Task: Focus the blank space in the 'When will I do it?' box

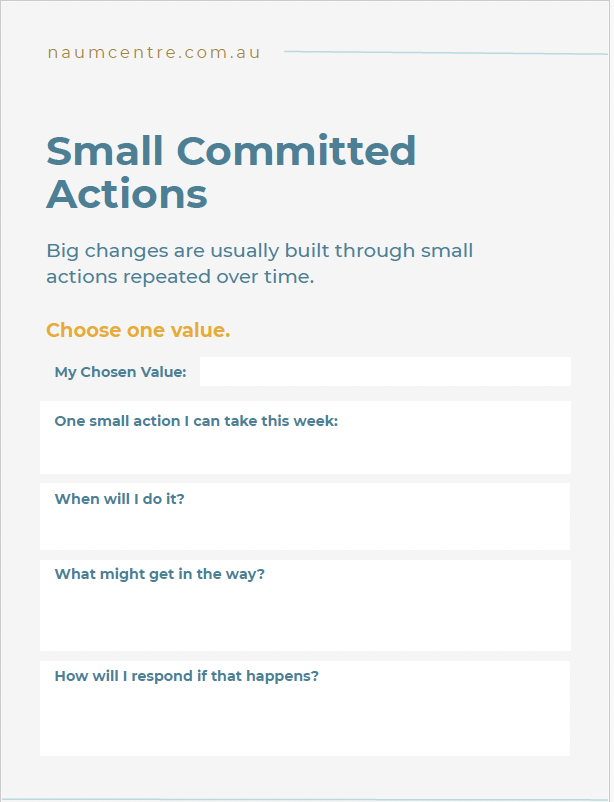Action: click(305, 529)
